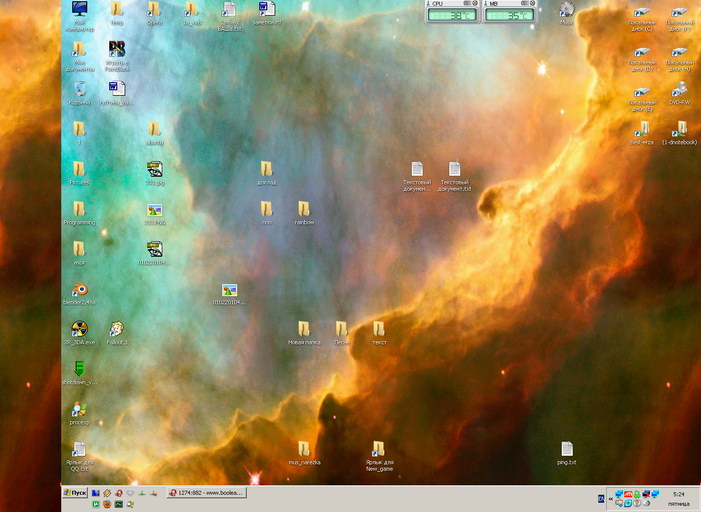
Task: Click the Пуск start button
Action: [x=75, y=493]
